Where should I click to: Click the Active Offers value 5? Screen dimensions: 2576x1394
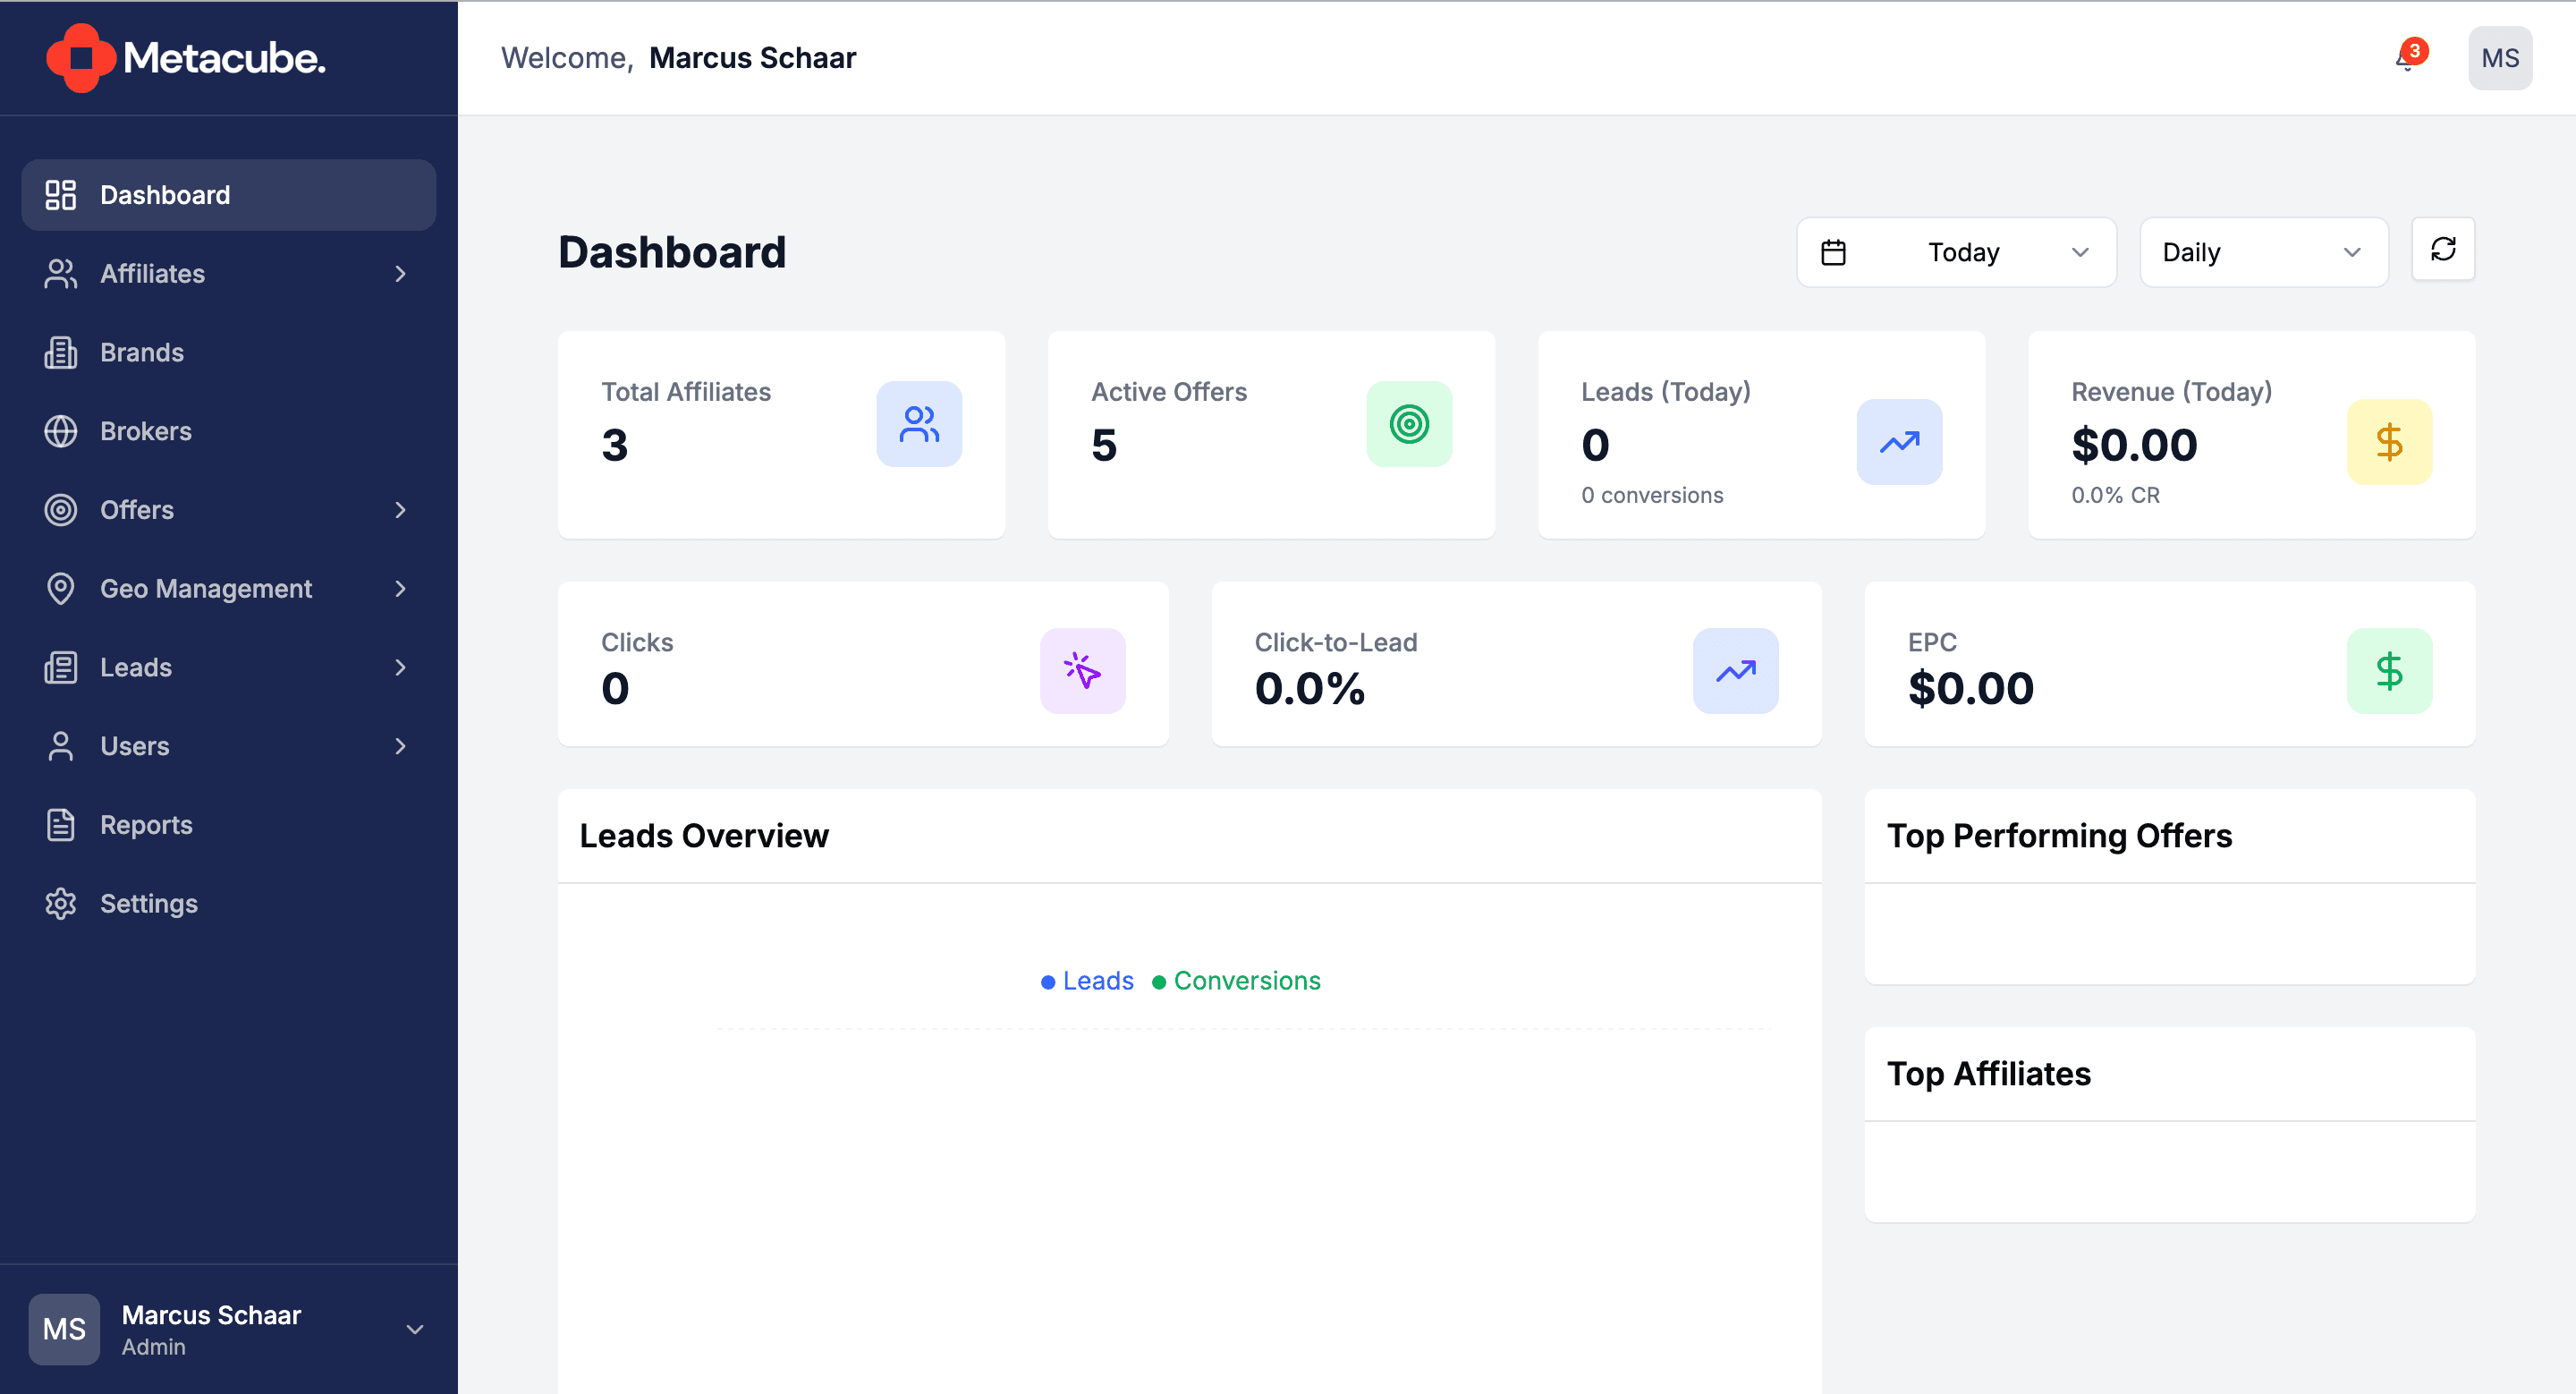pyautogui.click(x=1104, y=445)
